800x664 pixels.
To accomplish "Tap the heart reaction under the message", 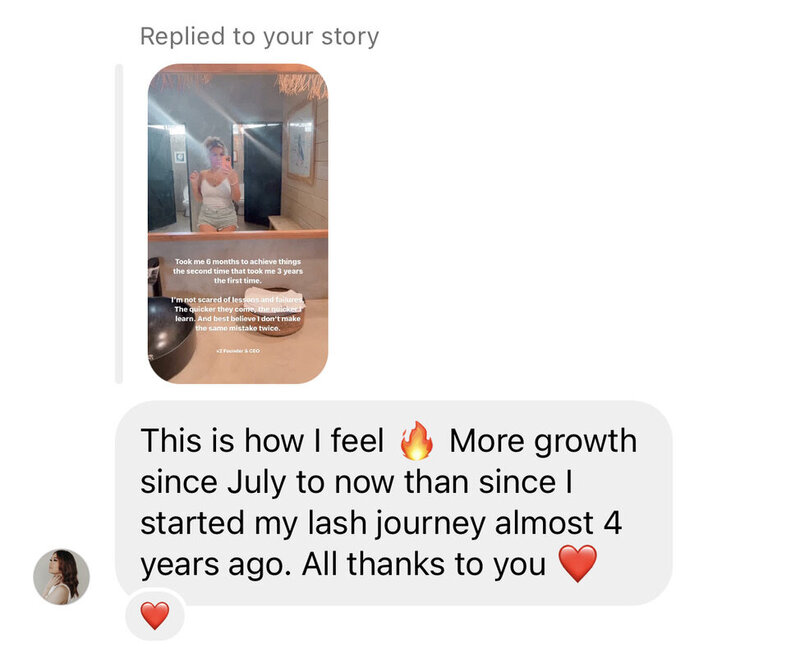I will (155, 615).
